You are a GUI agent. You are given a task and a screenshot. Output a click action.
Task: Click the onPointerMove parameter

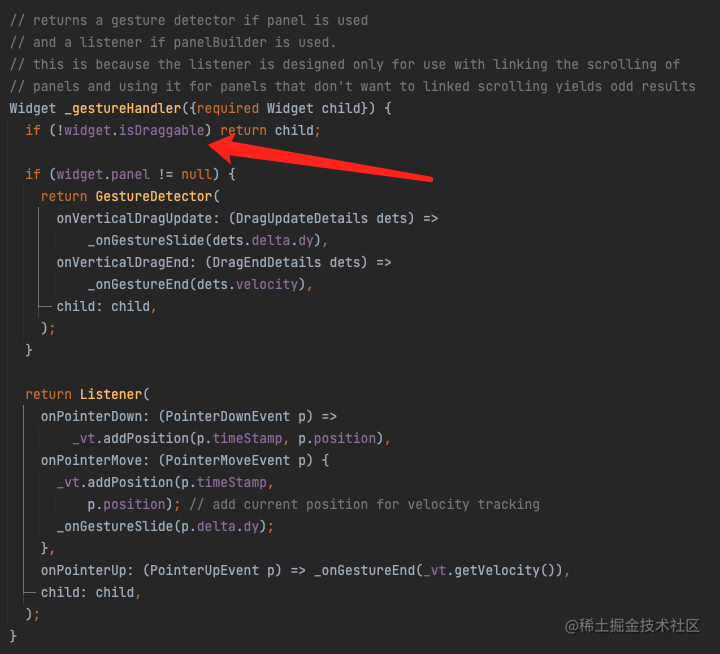(x=91, y=461)
